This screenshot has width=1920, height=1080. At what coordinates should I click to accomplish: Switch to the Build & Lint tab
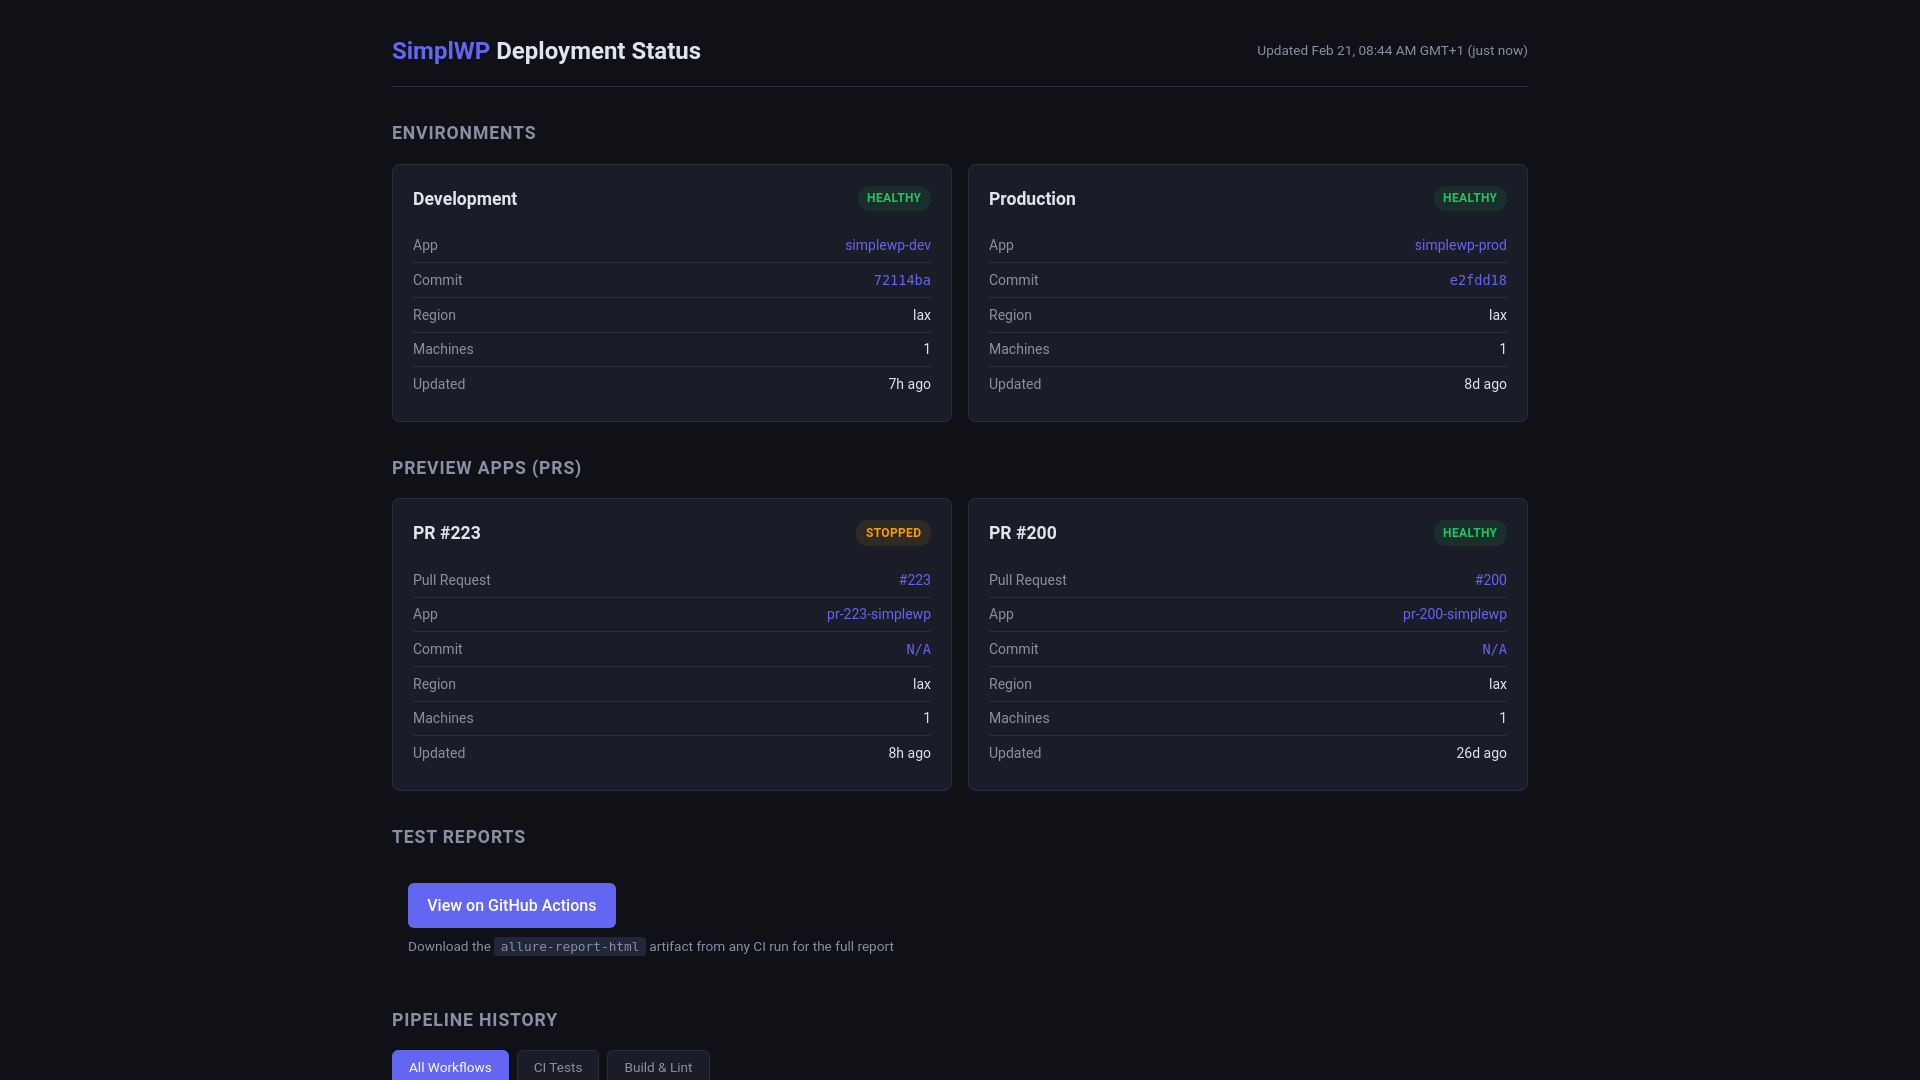tap(658, 1067)
